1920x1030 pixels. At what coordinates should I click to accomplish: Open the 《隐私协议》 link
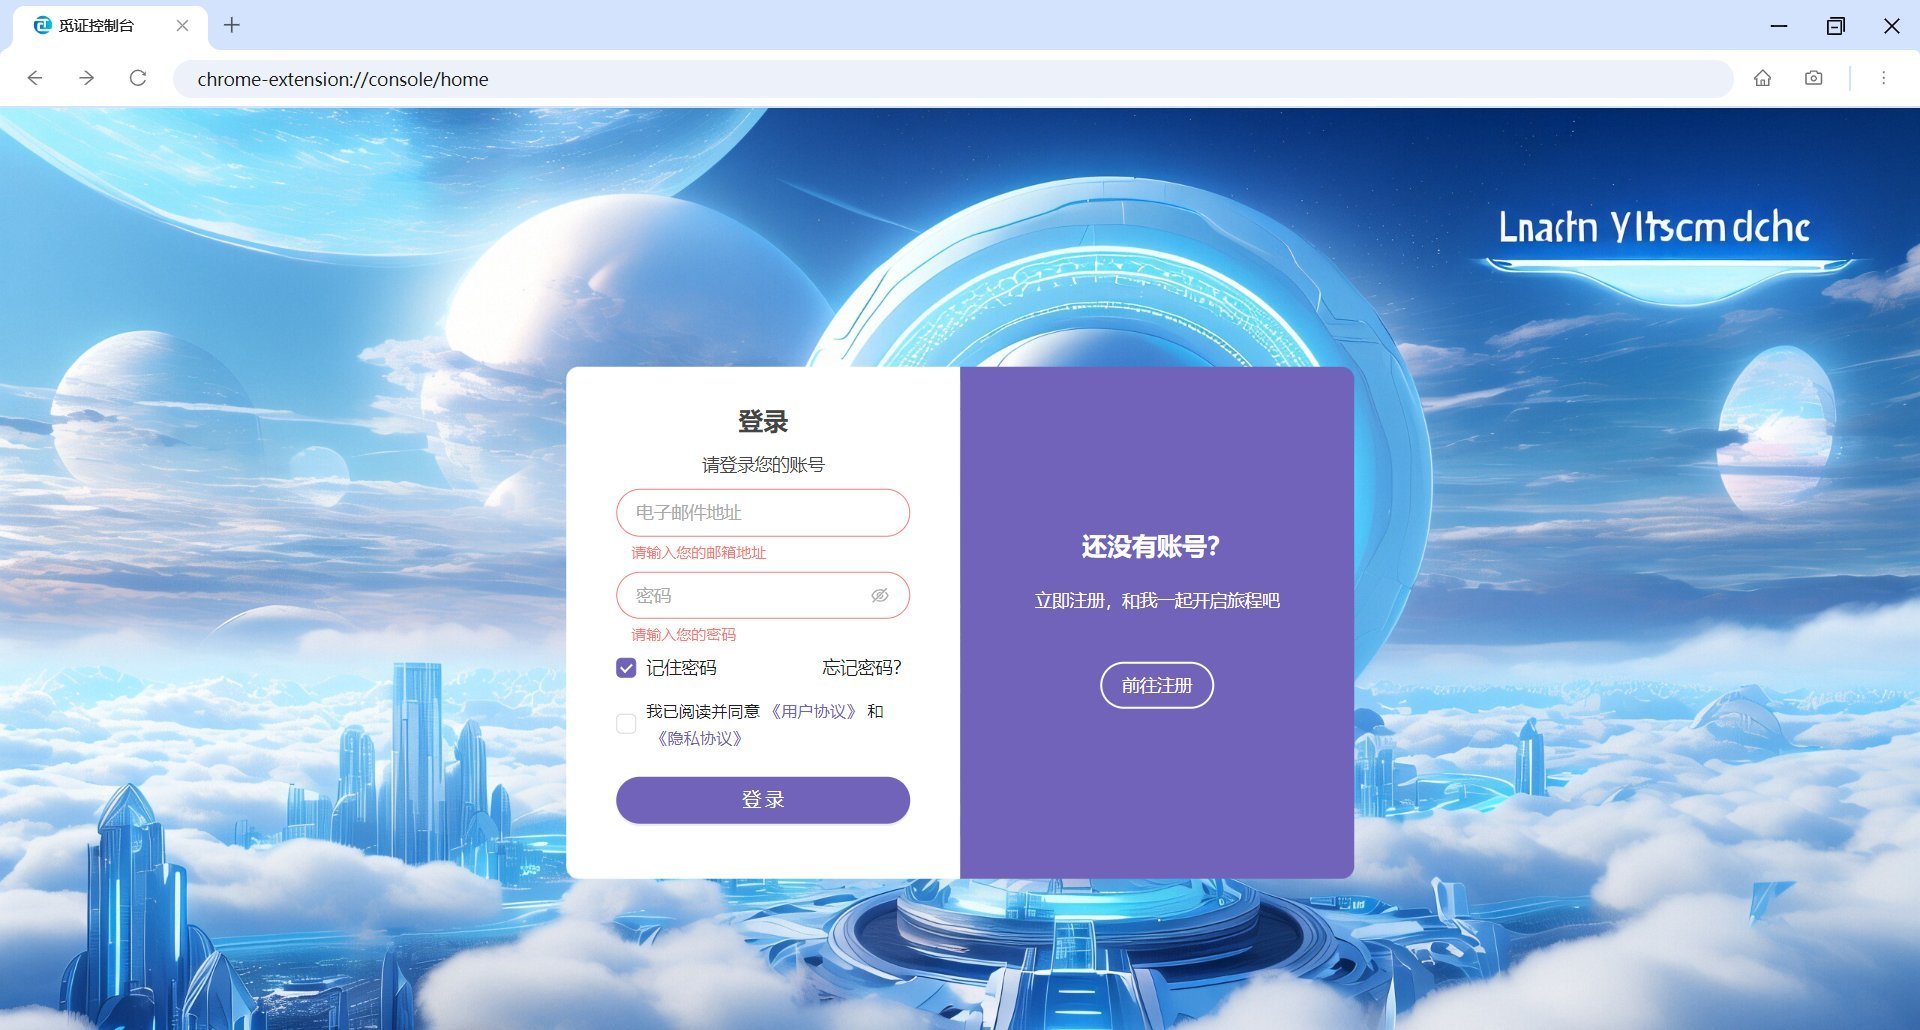pos(699,739)
